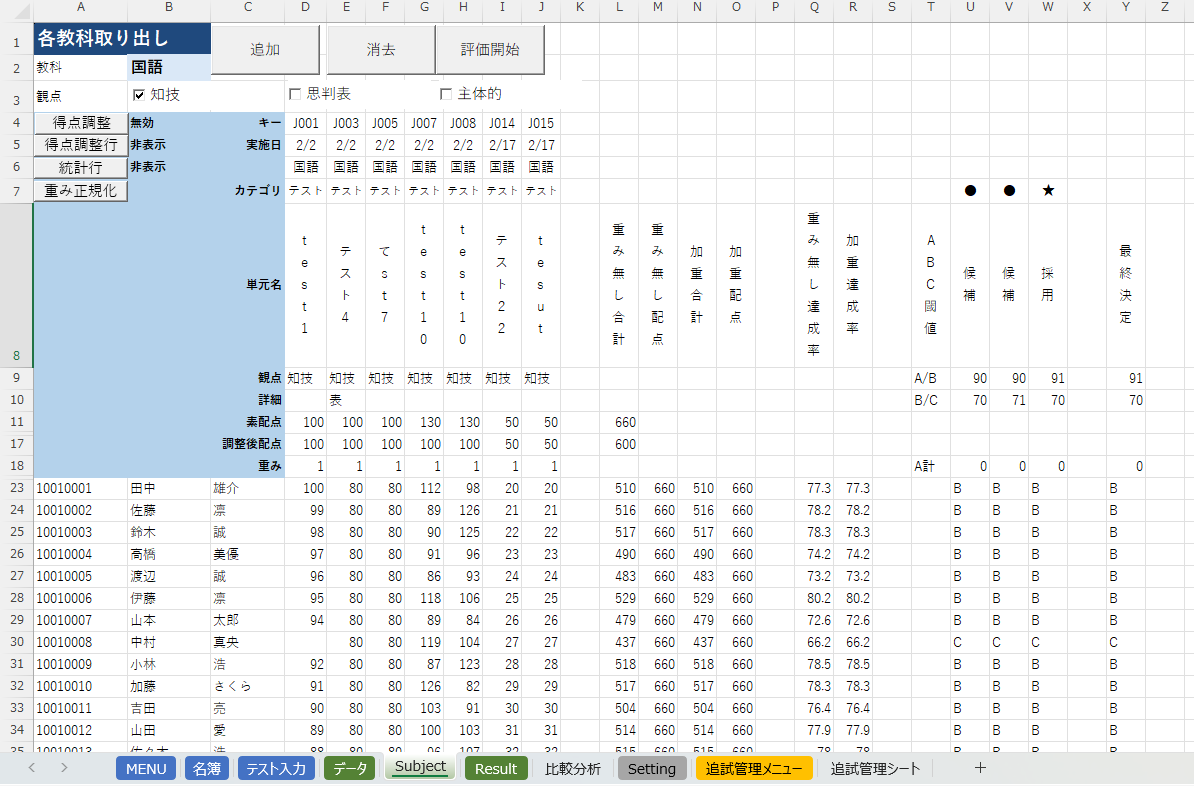Uncheck the 知技 checkbox
The height and width of the screenshot is (786, 1194).
[x=139, y=94]
